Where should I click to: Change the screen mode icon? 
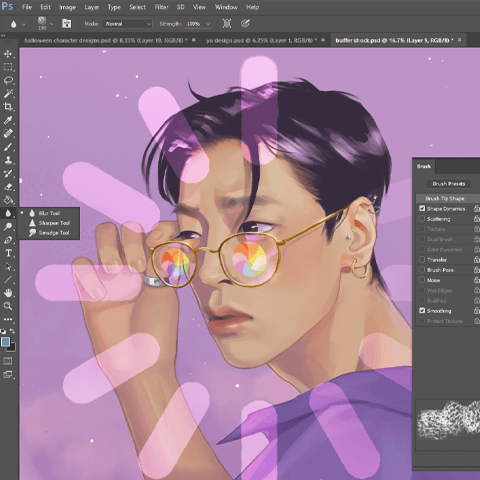pos(8,375)
